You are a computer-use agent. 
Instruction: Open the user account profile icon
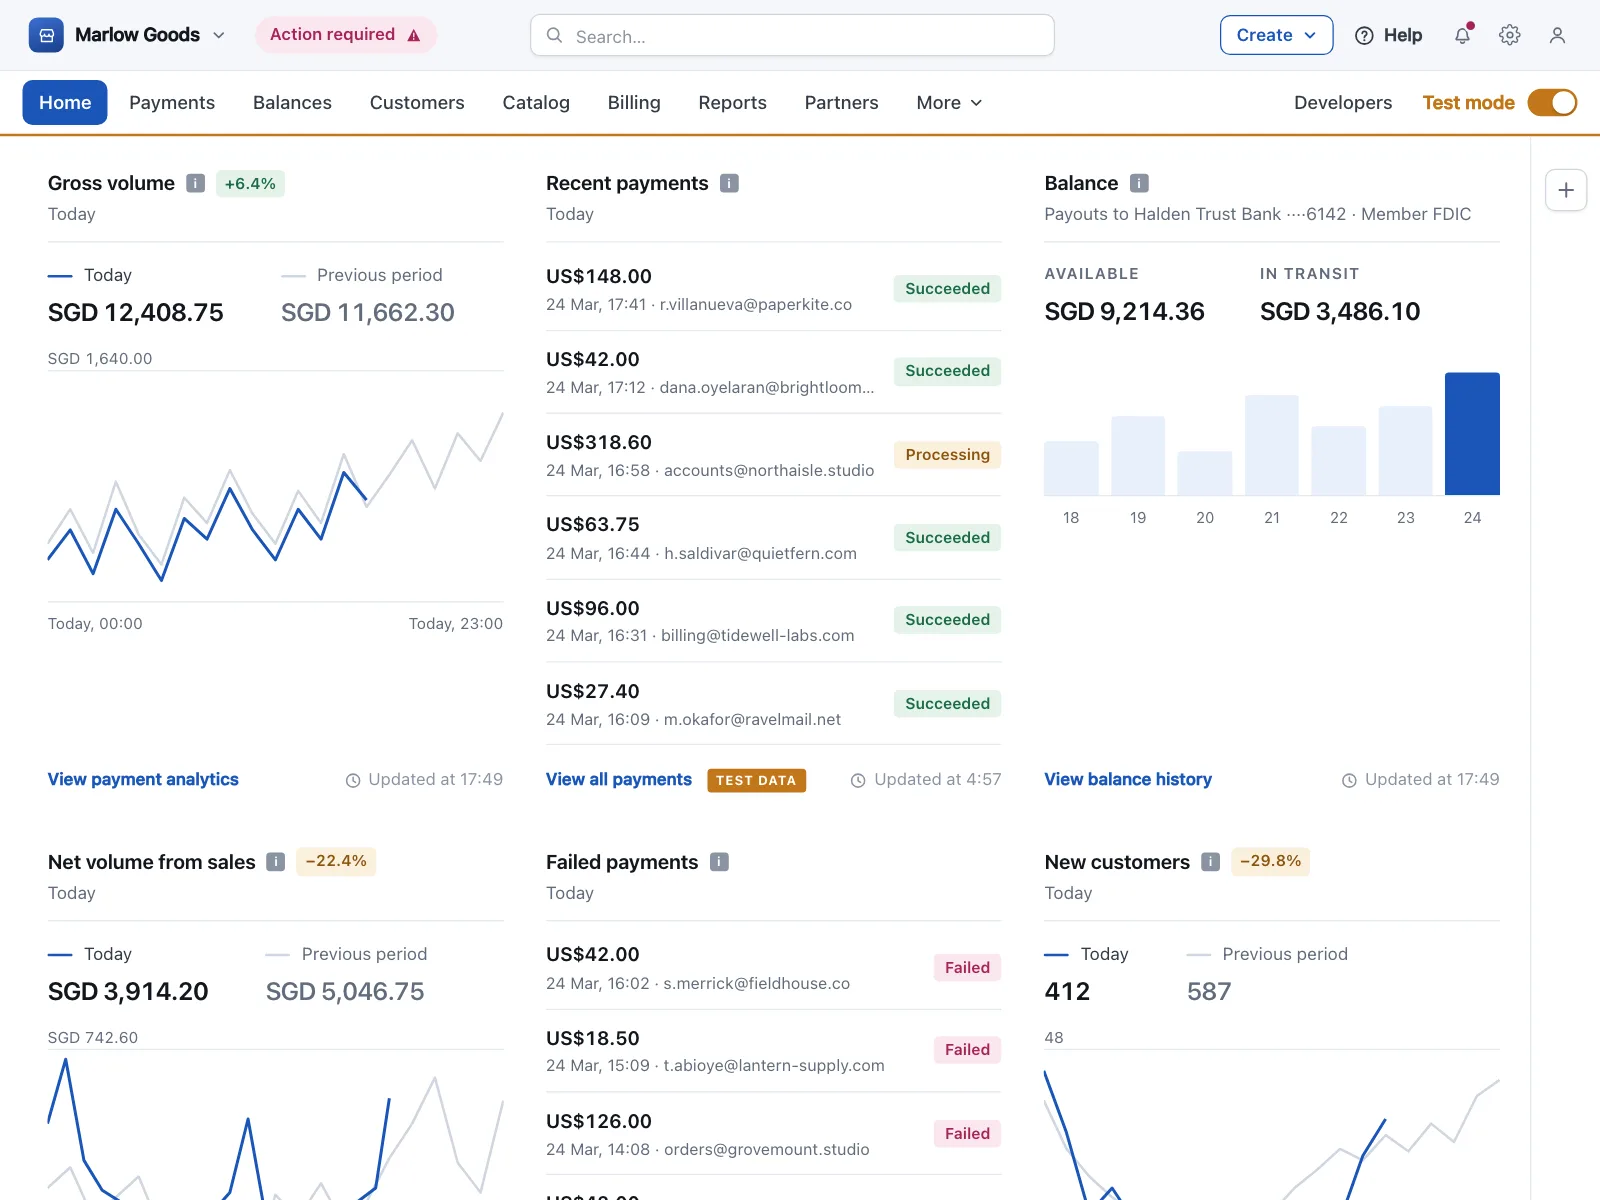coord(1557,35)
